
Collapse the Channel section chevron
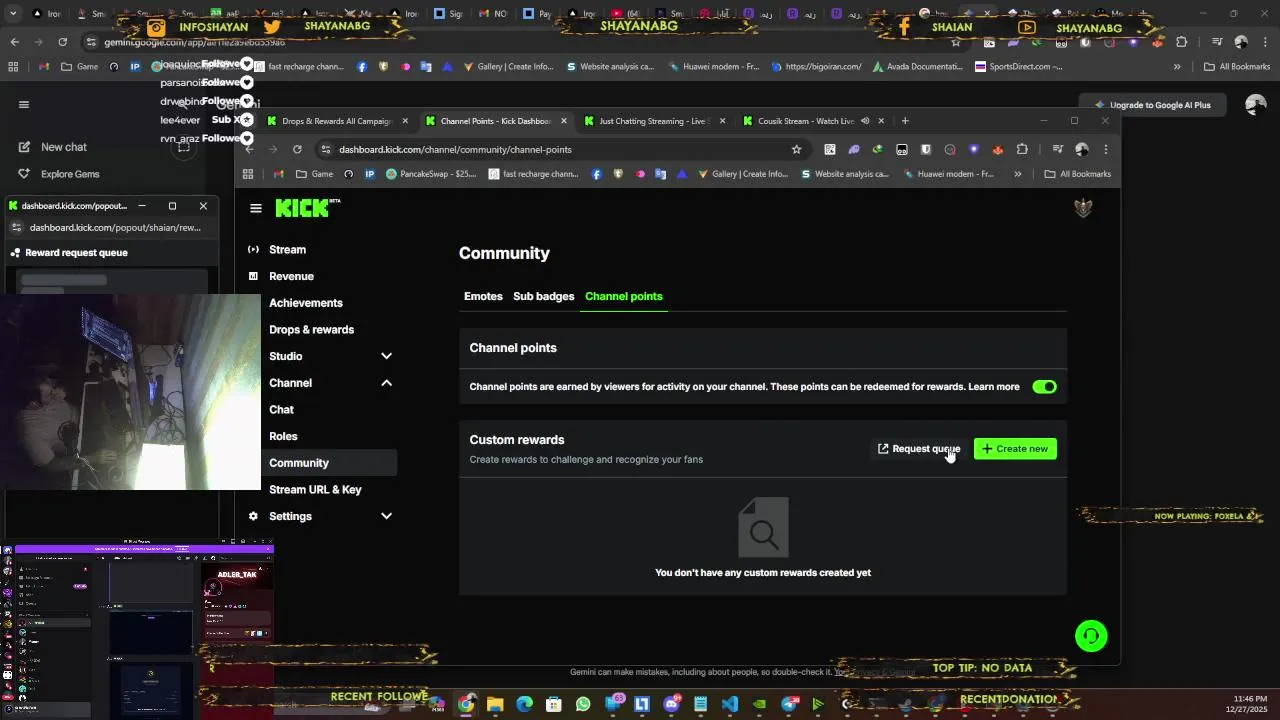(386, 383)
